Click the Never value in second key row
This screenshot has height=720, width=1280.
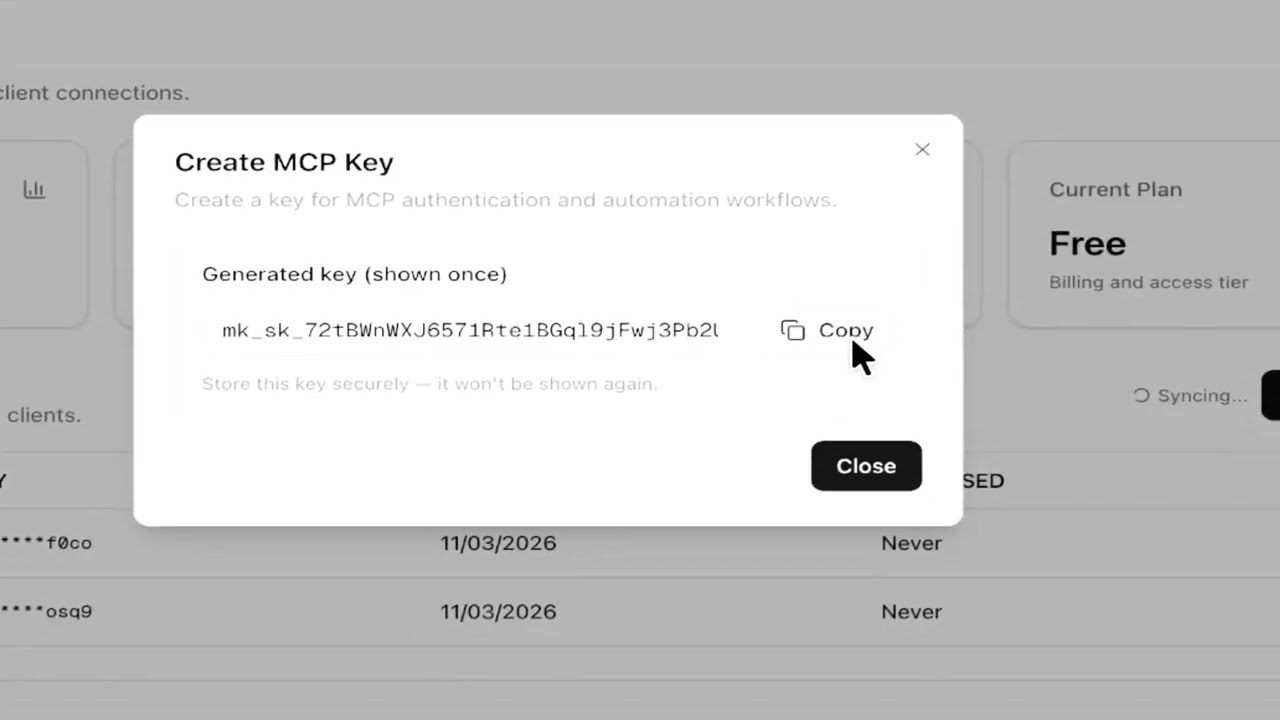click(911, 611)
